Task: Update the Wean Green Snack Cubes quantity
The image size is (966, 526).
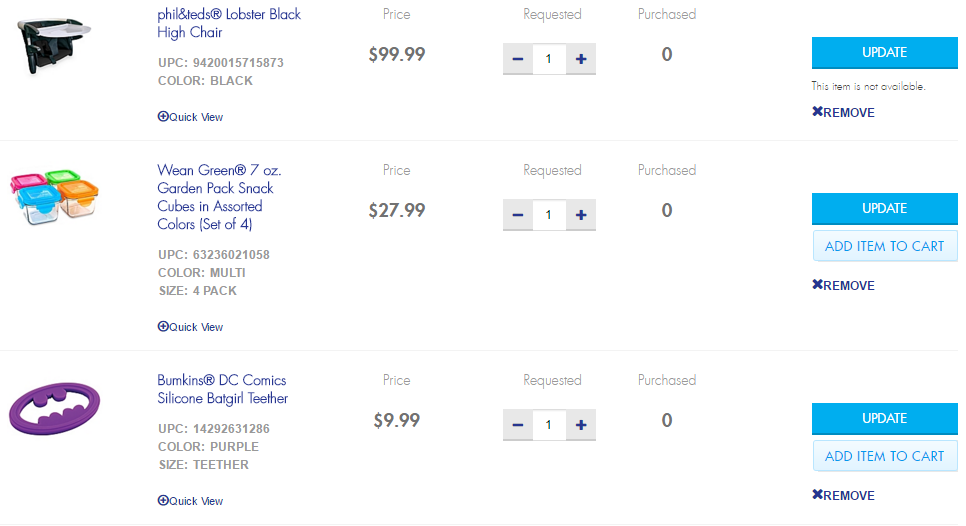Action: pyautogui.click(x=885, y=209)
